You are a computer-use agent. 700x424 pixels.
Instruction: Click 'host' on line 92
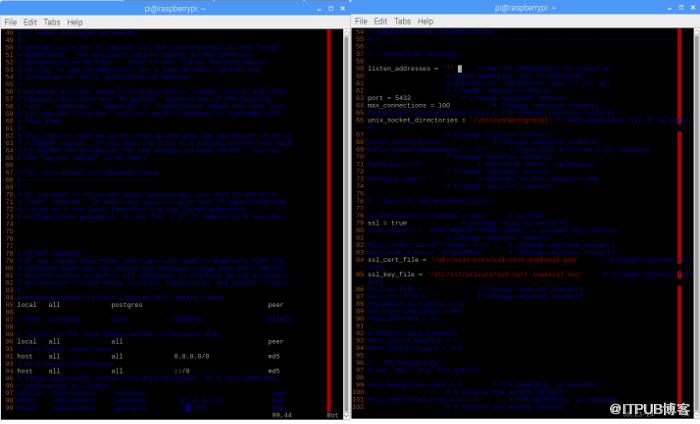point(25,356)
